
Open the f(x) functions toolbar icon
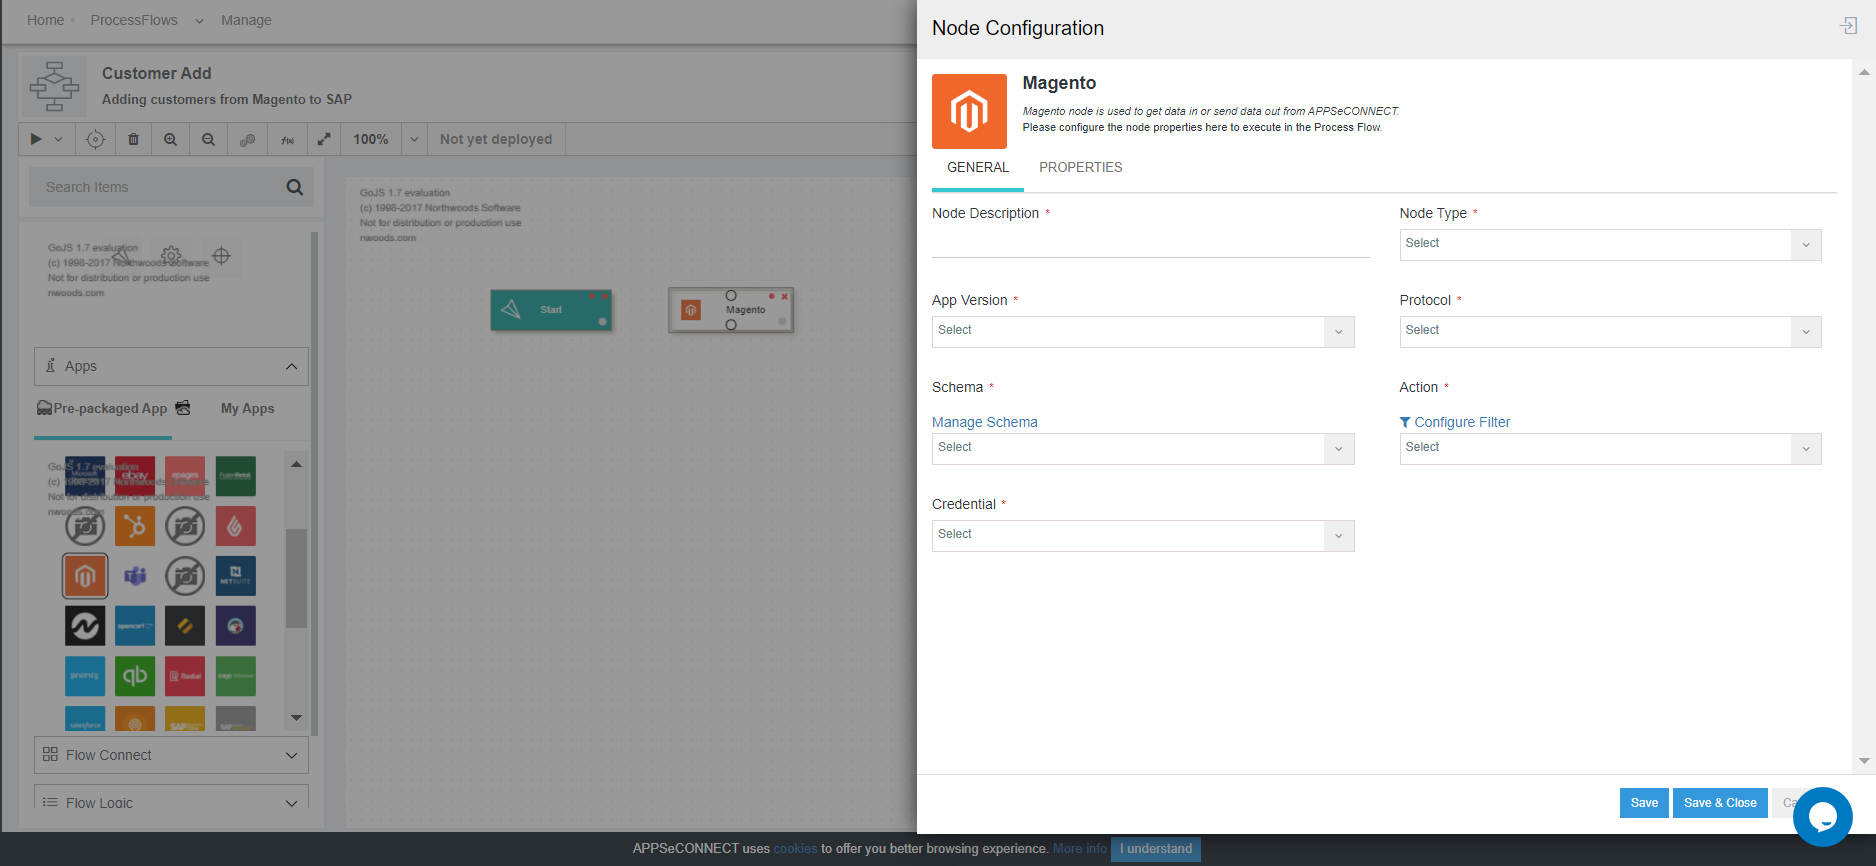click(287, 140)
